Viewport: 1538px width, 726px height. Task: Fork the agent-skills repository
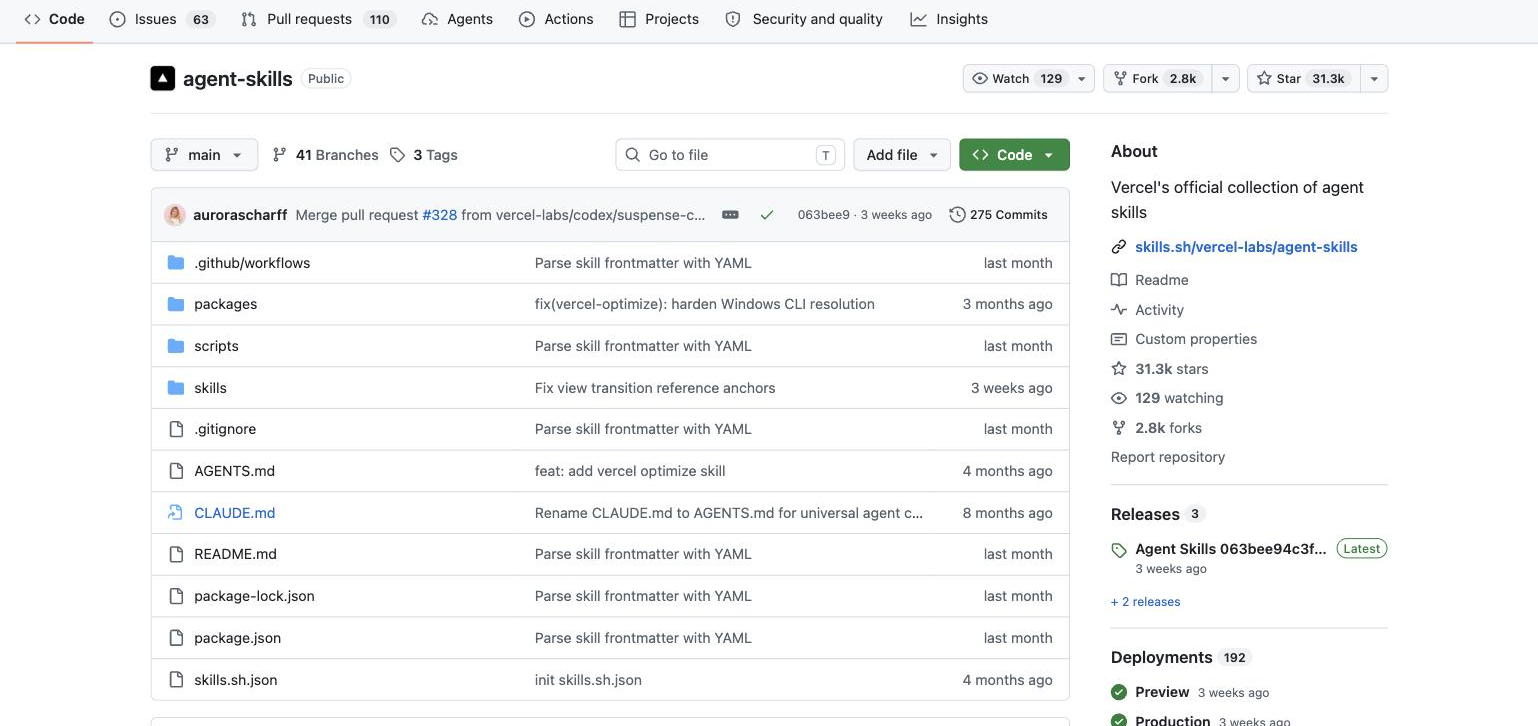1158,79
